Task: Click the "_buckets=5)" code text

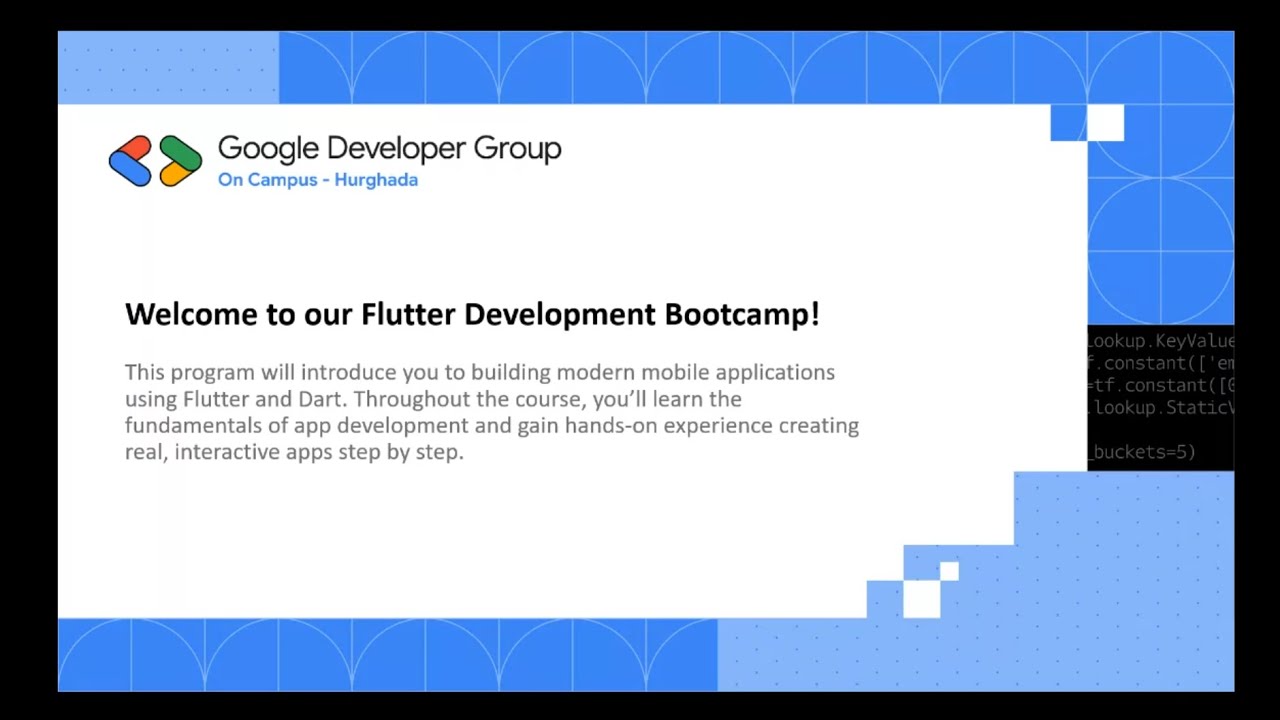Action: click(1142, 452)
